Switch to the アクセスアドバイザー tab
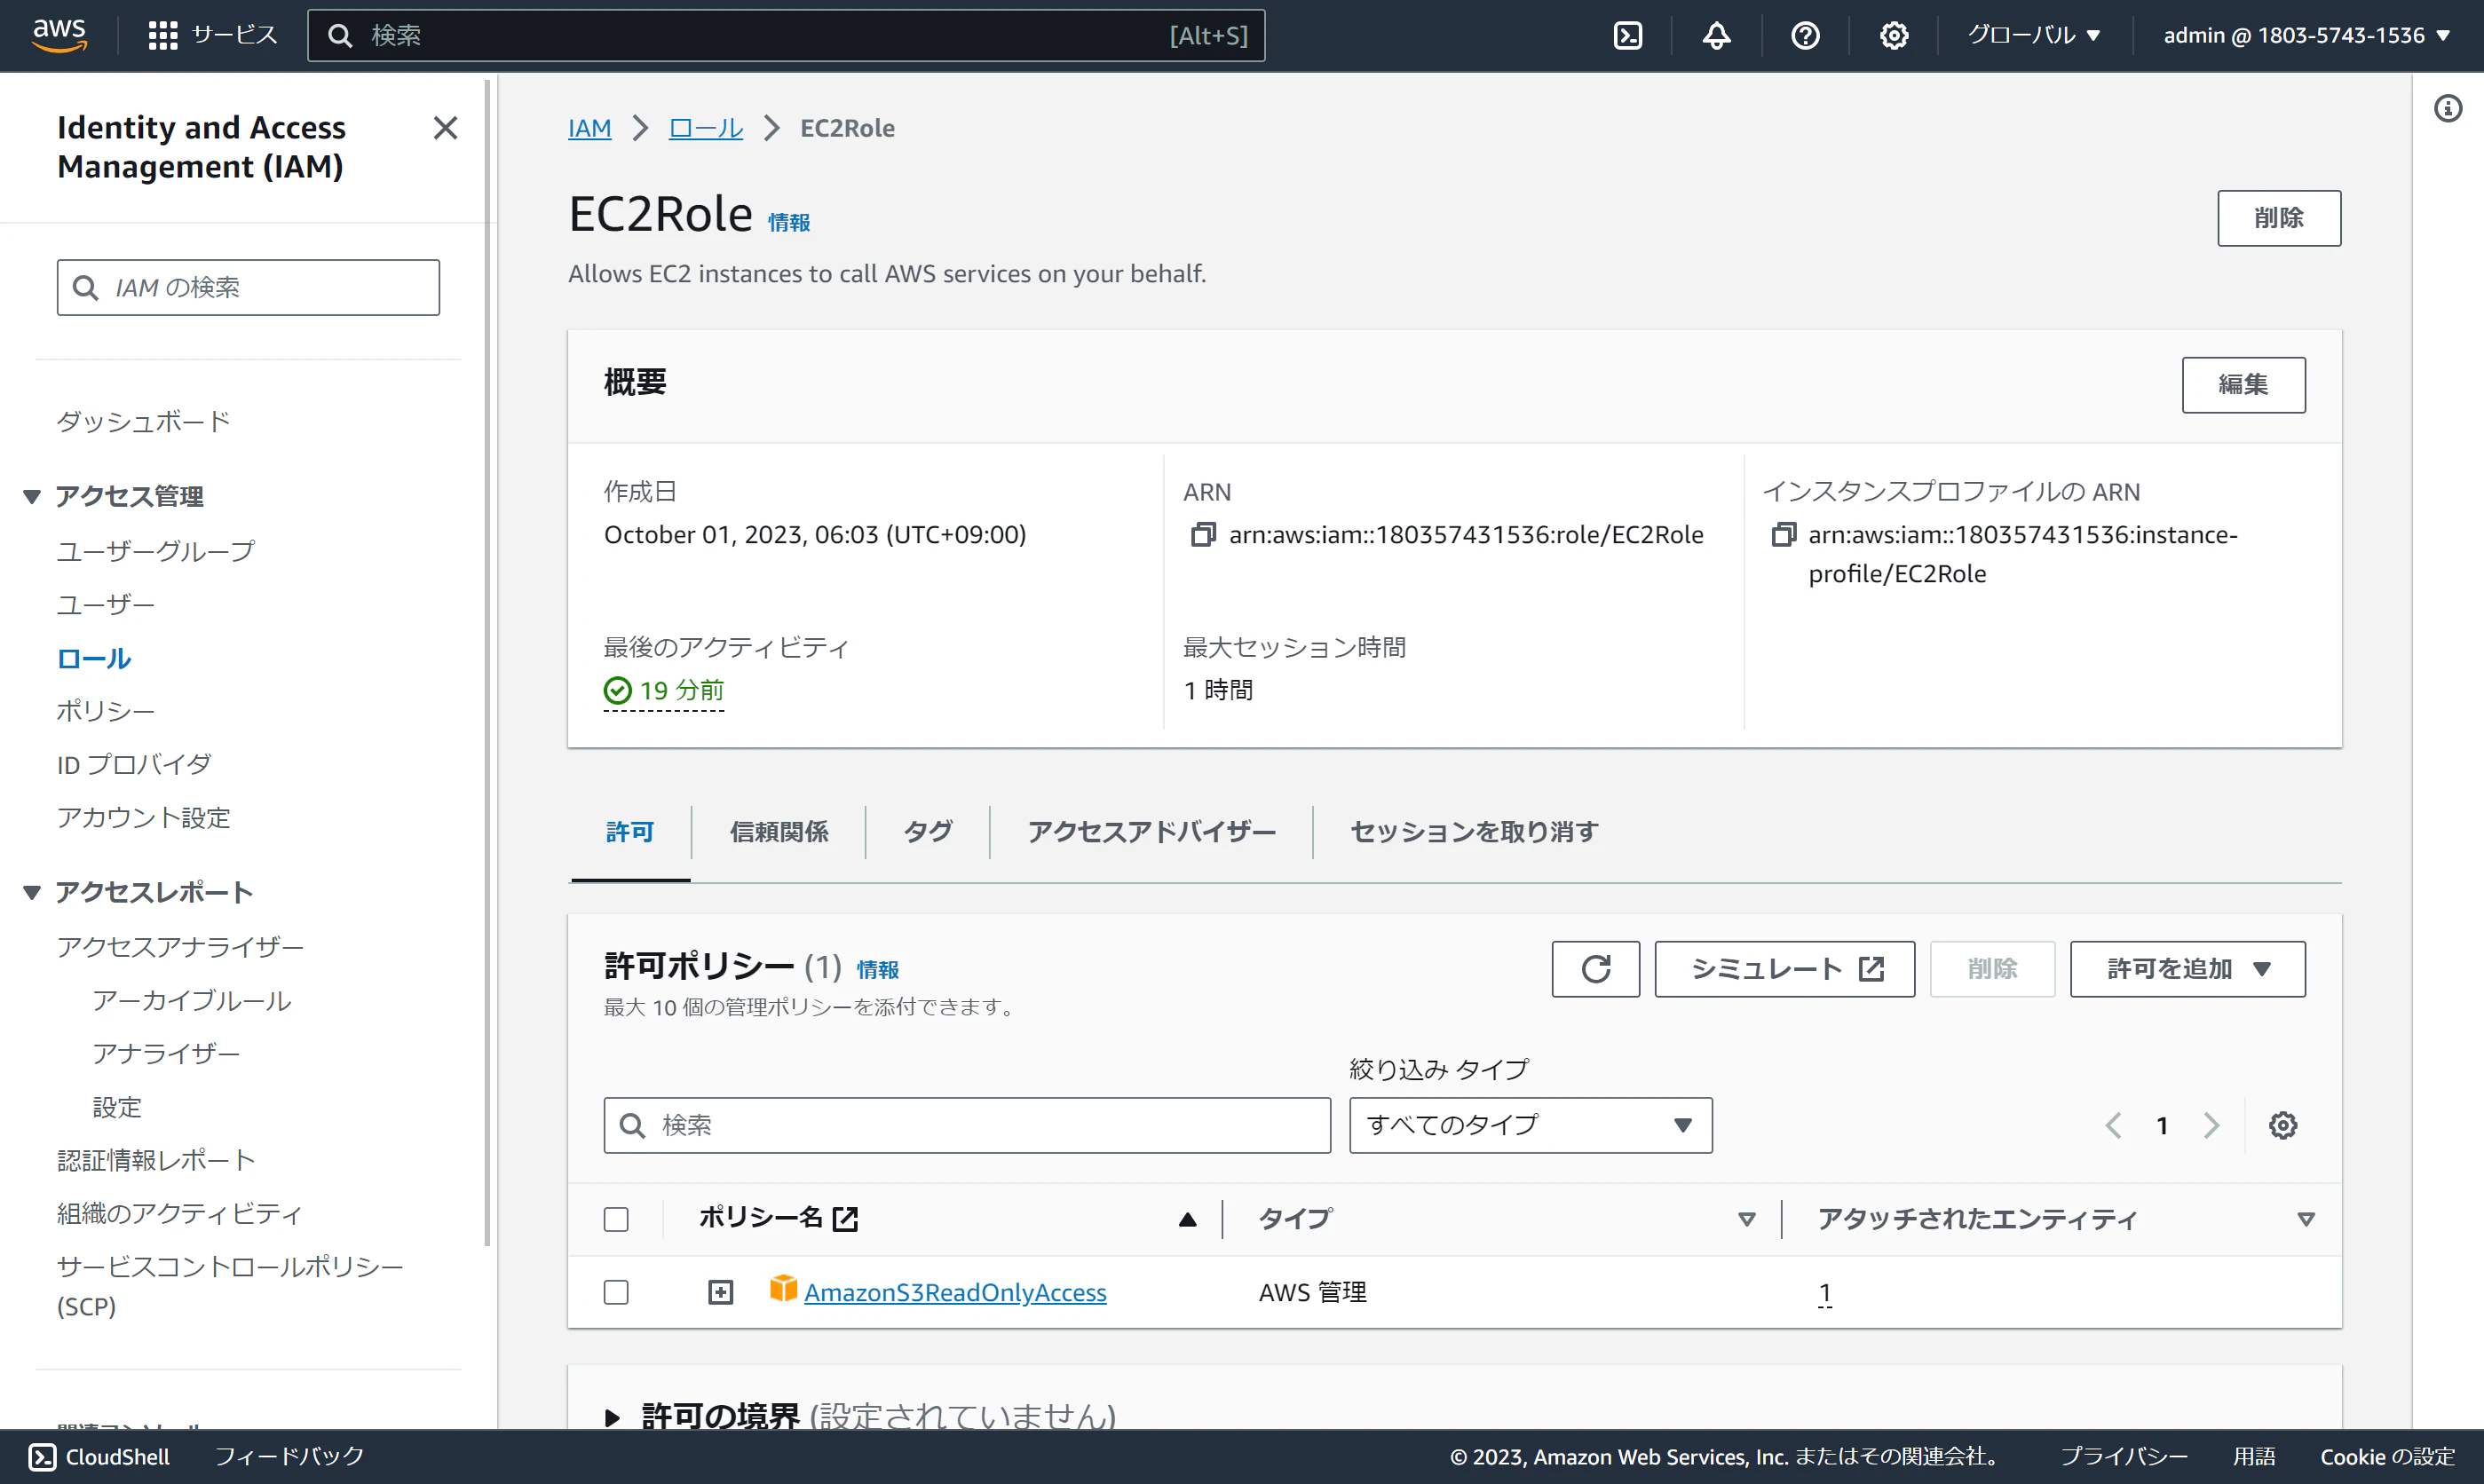The width and height of the screenshot is (2484, 1484). (1151, 831)
